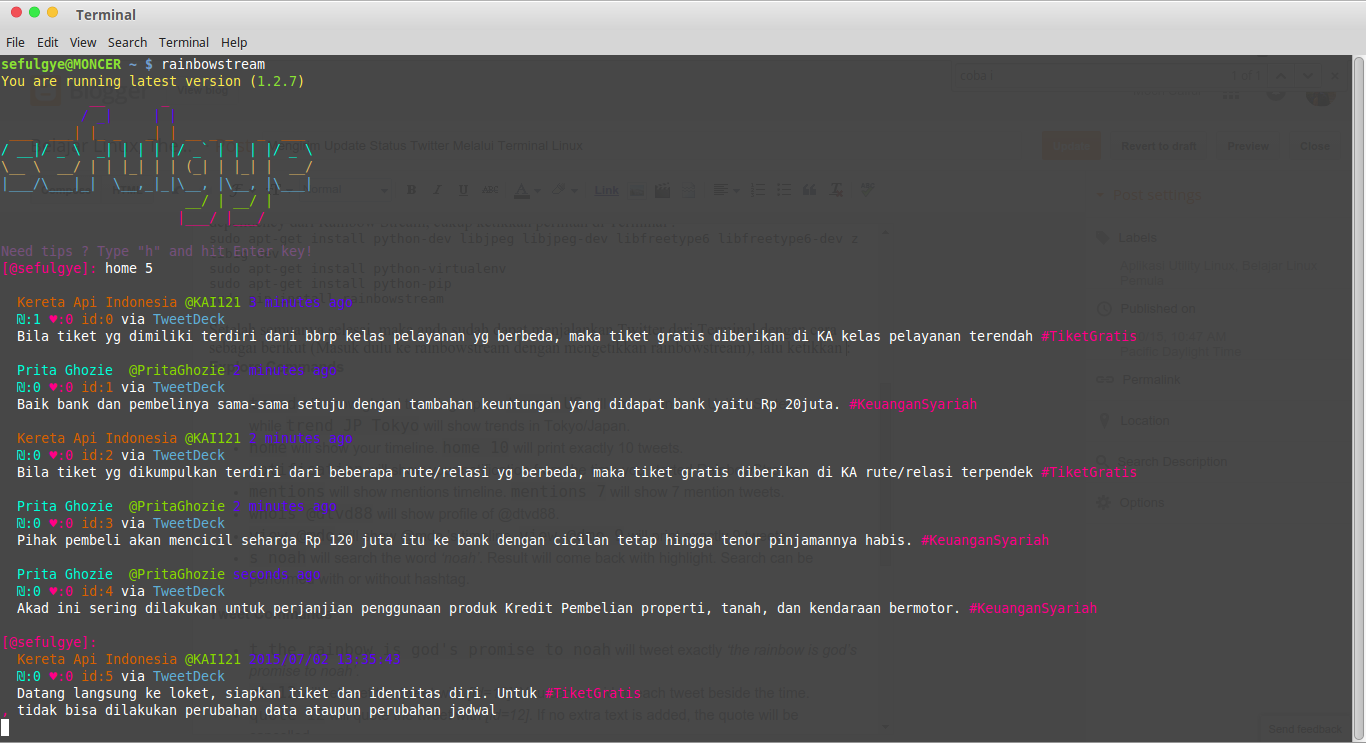Screen dimensions: 1366x743
Task: Open the Link tool in the formatting toolbar
Action: point(606,189)
